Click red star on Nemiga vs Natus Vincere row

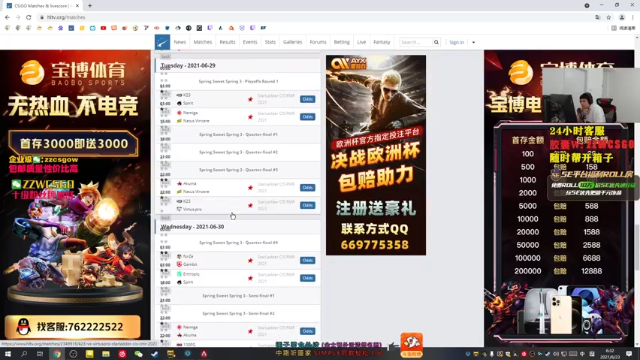click(250, 117)
